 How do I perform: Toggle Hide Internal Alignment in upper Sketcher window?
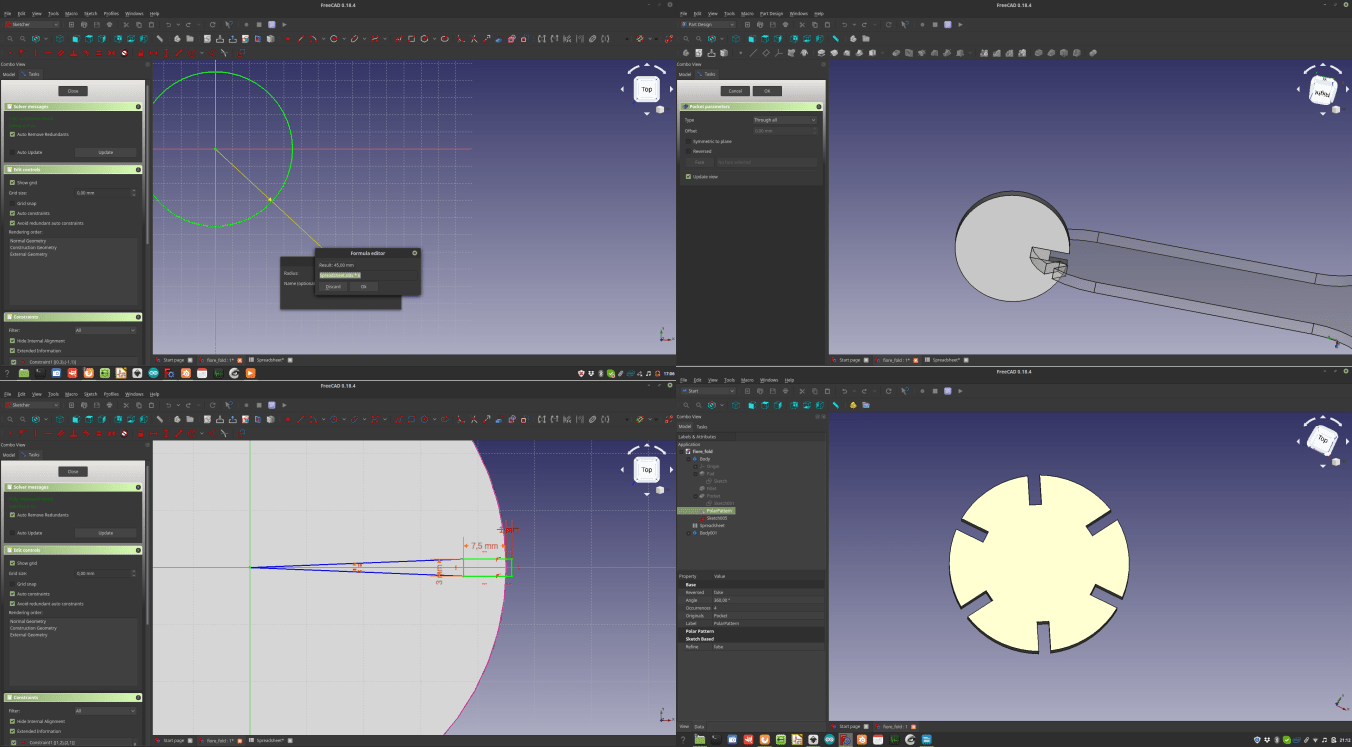coord(12,341)
